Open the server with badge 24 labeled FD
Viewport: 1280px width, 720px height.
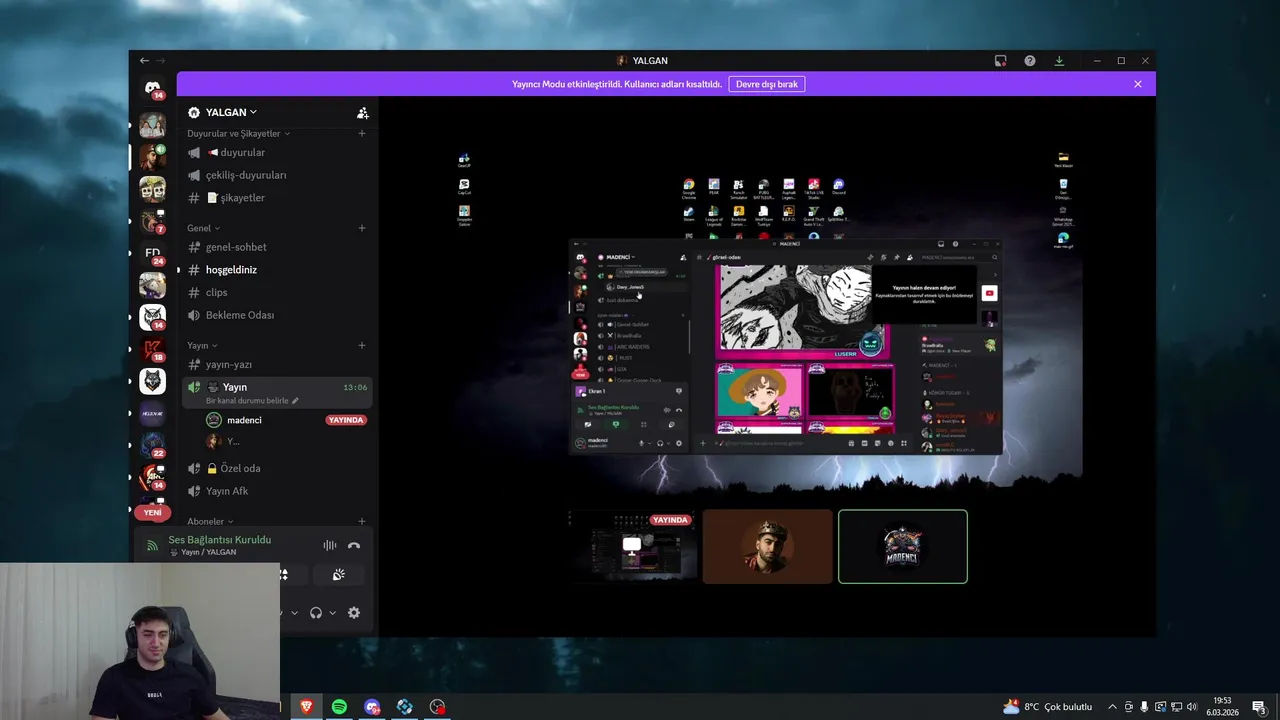click(152, 253)
